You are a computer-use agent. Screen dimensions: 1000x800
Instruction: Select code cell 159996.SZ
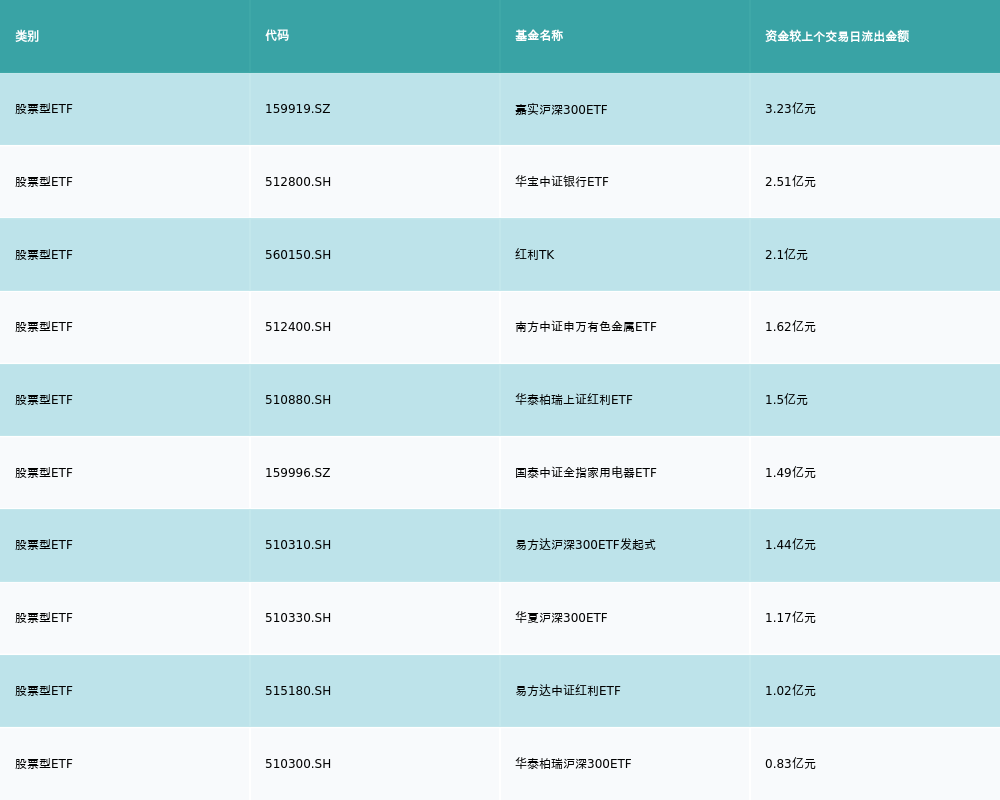298,473
